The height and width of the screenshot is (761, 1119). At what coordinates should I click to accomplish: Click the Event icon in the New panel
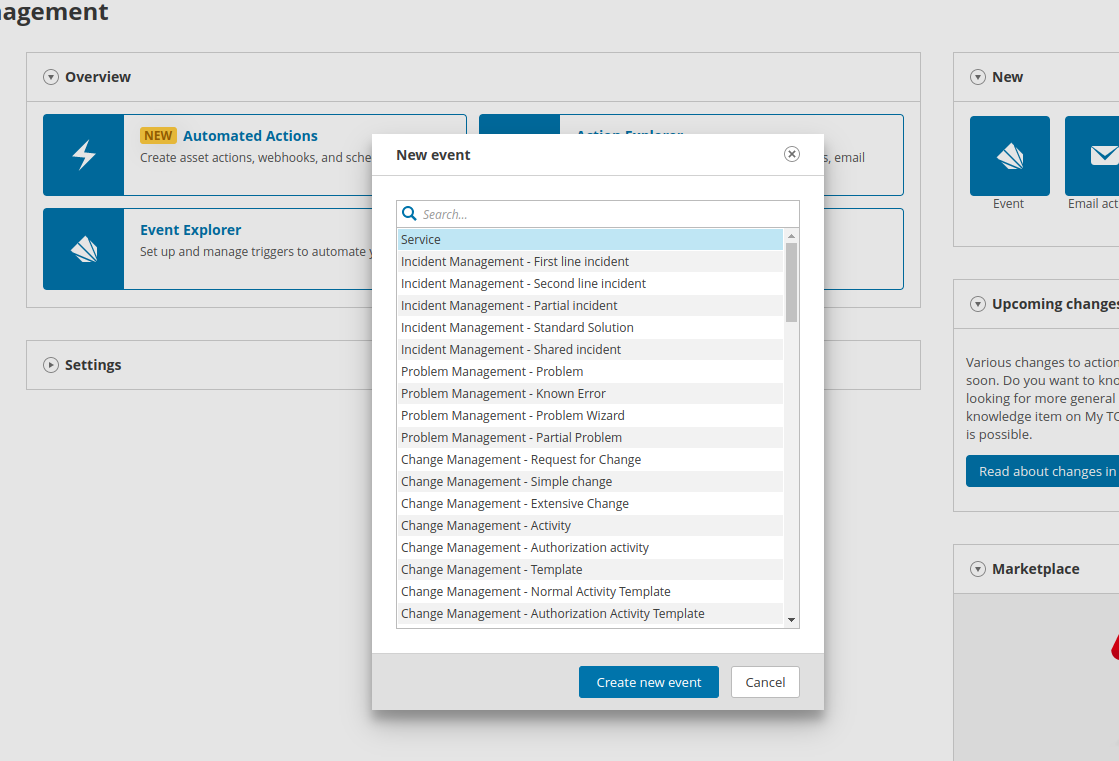1009,155
